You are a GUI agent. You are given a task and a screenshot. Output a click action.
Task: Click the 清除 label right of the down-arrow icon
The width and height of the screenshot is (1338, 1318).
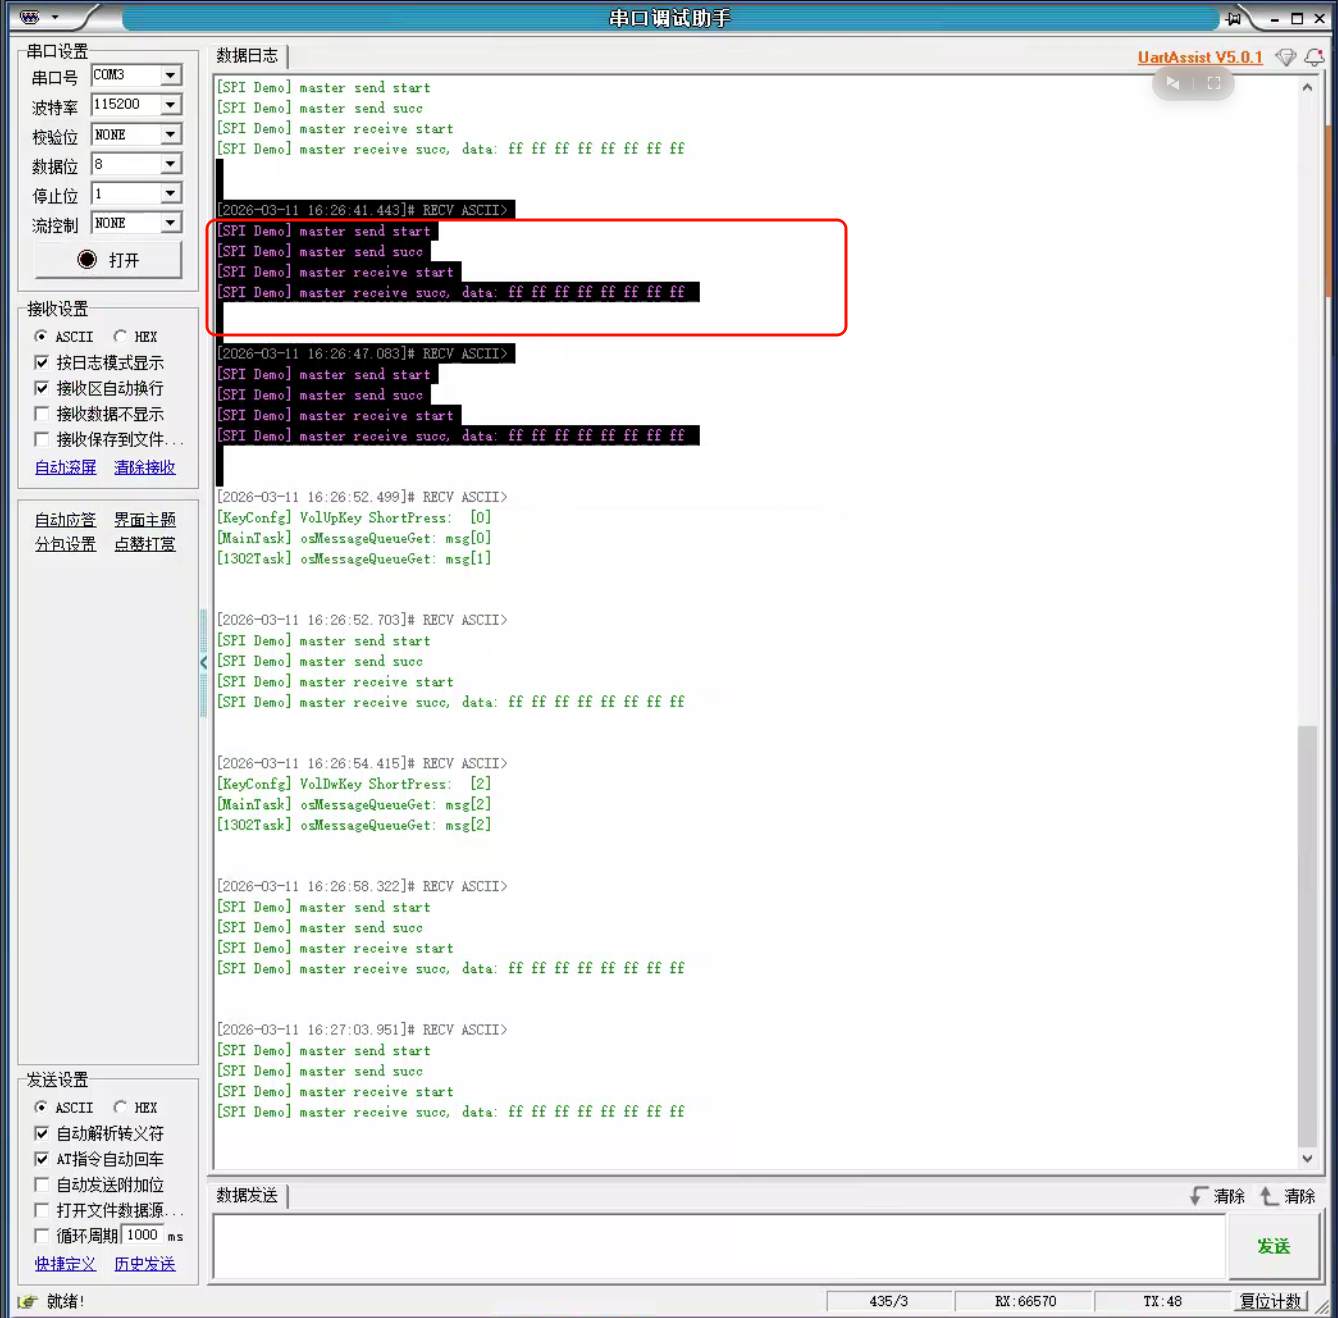(1229, 1196)
